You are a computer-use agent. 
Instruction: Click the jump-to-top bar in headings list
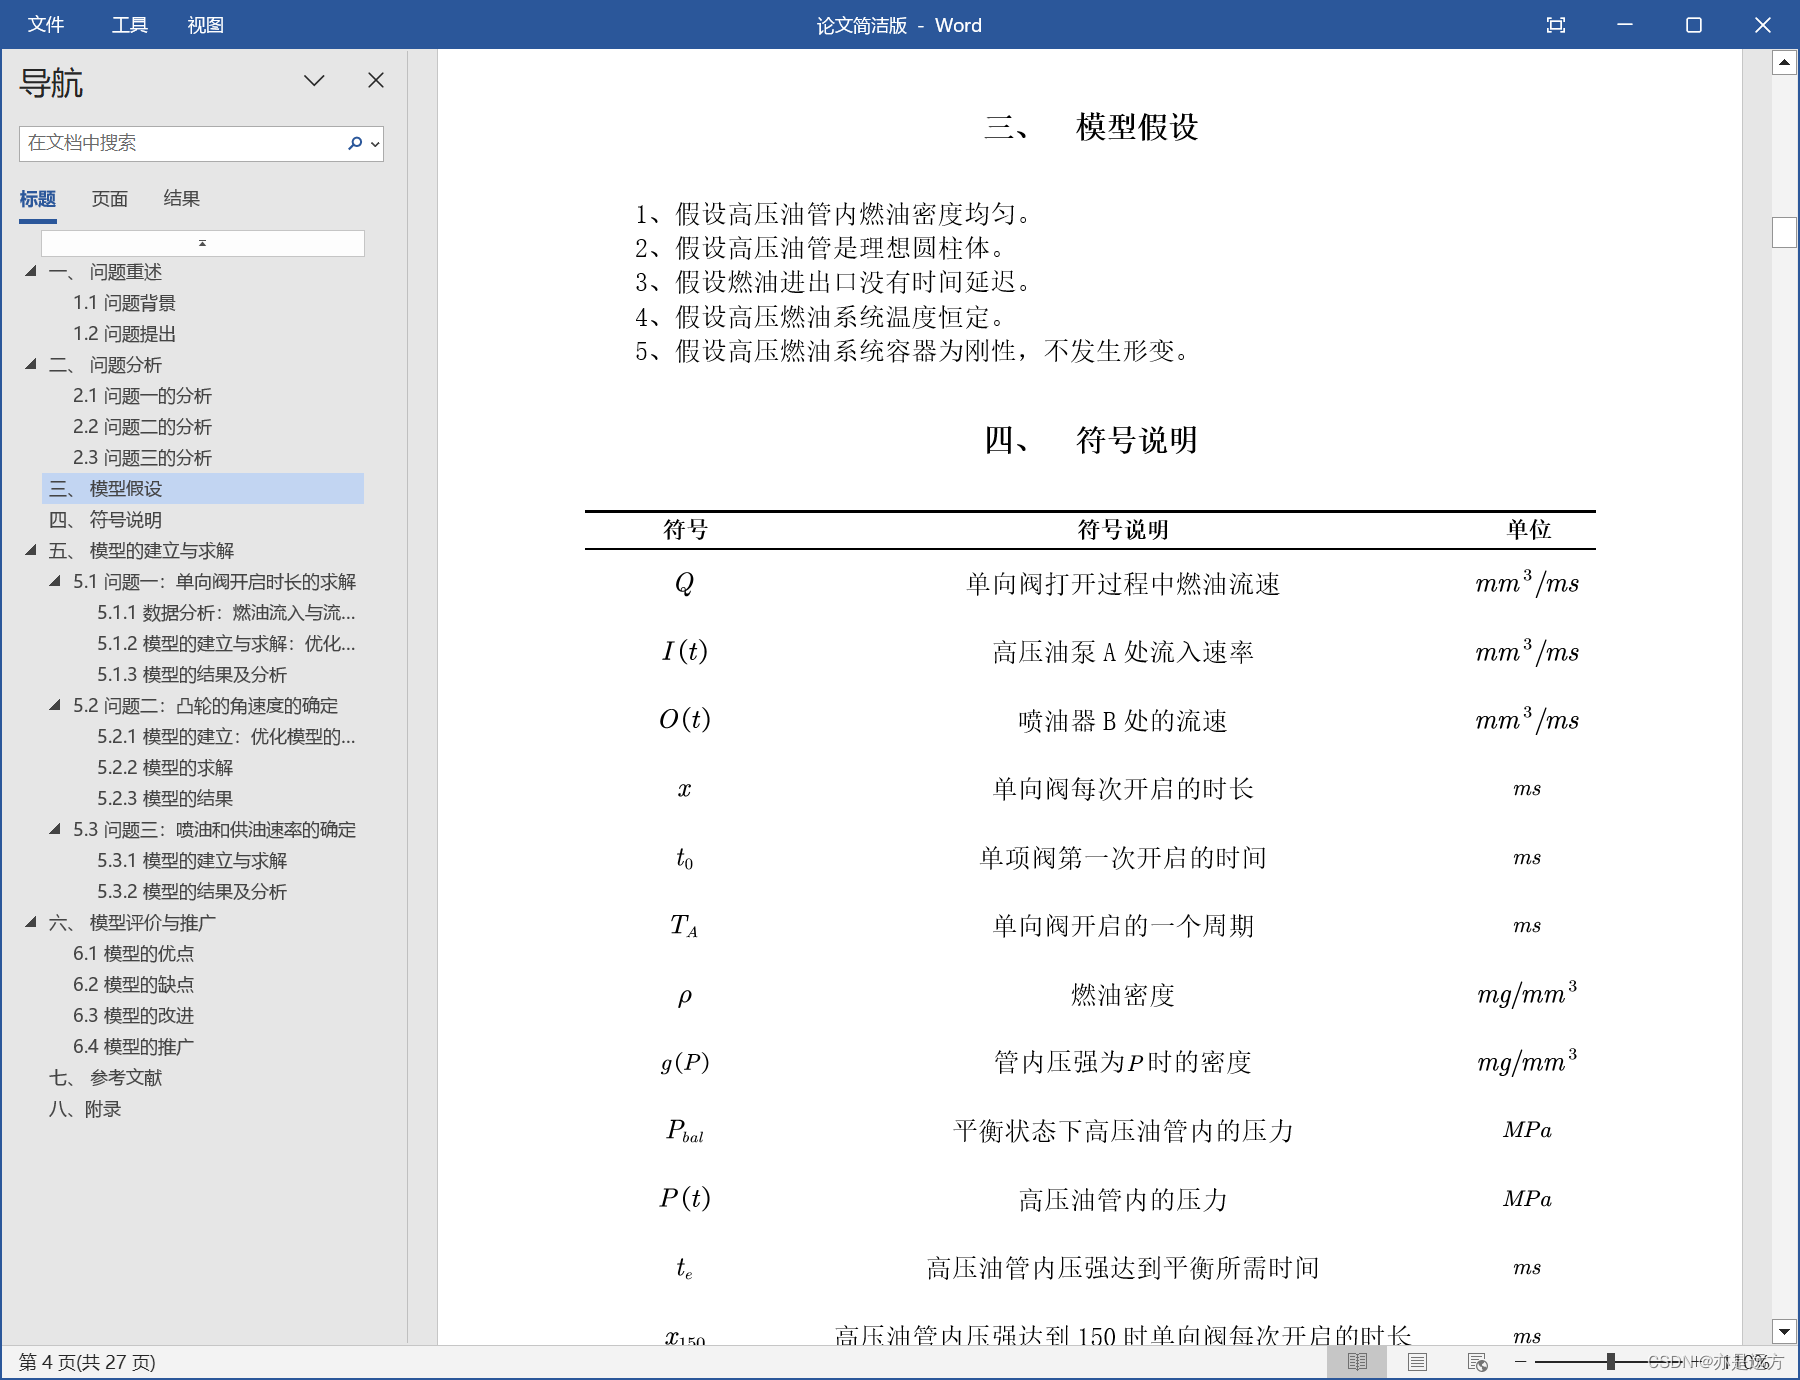coord(203,243)
